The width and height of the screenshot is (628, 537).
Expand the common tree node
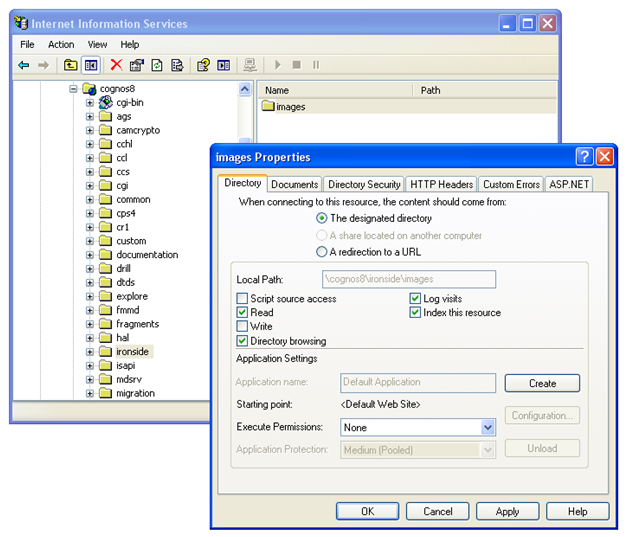coord(90,199)
